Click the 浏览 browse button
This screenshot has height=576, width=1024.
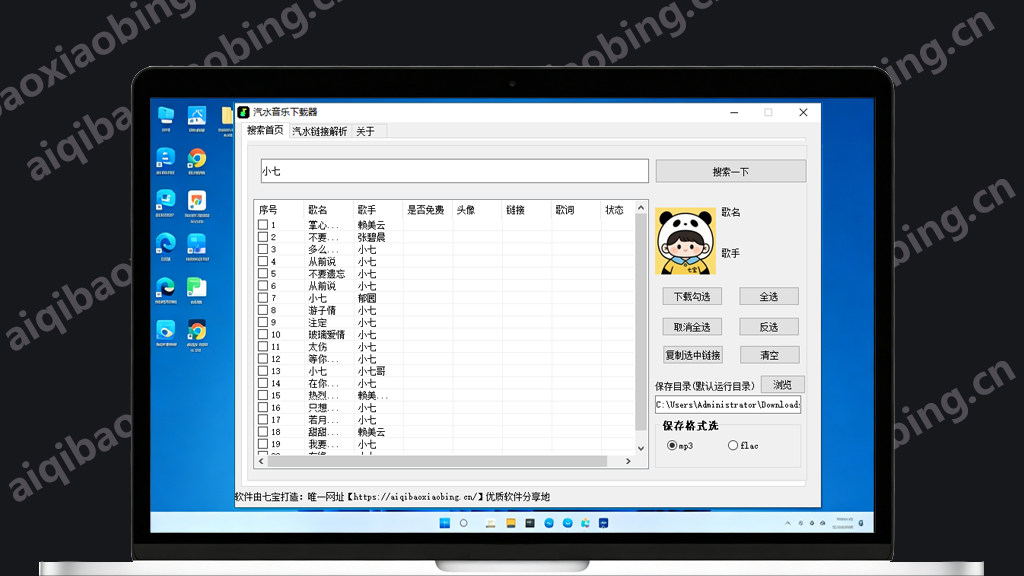pos(782,385)
